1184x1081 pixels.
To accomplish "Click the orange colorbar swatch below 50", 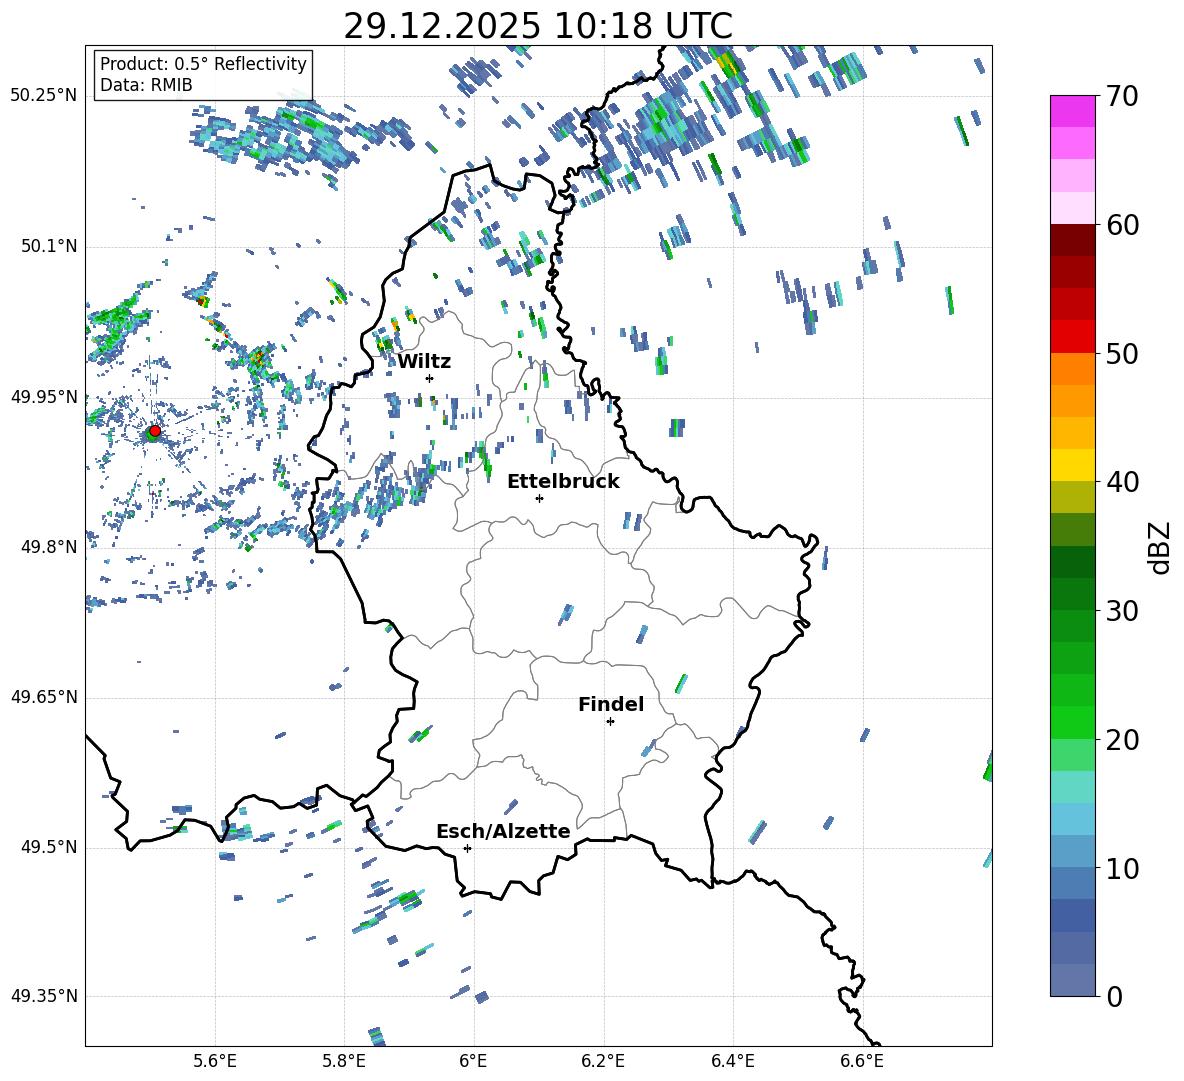I will point(1072,368).
